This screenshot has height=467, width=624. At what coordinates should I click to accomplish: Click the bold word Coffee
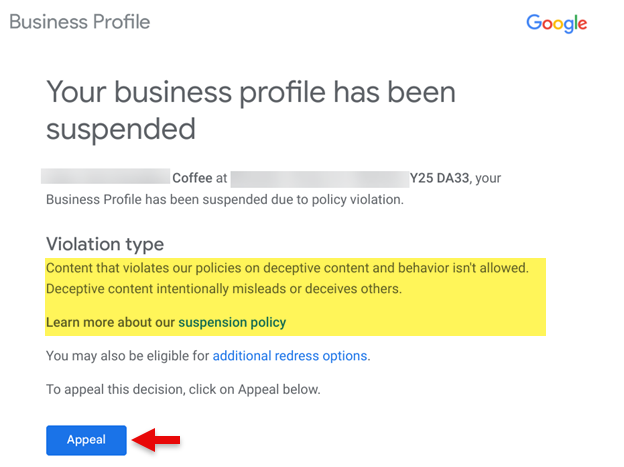click(x=193, y=178)
